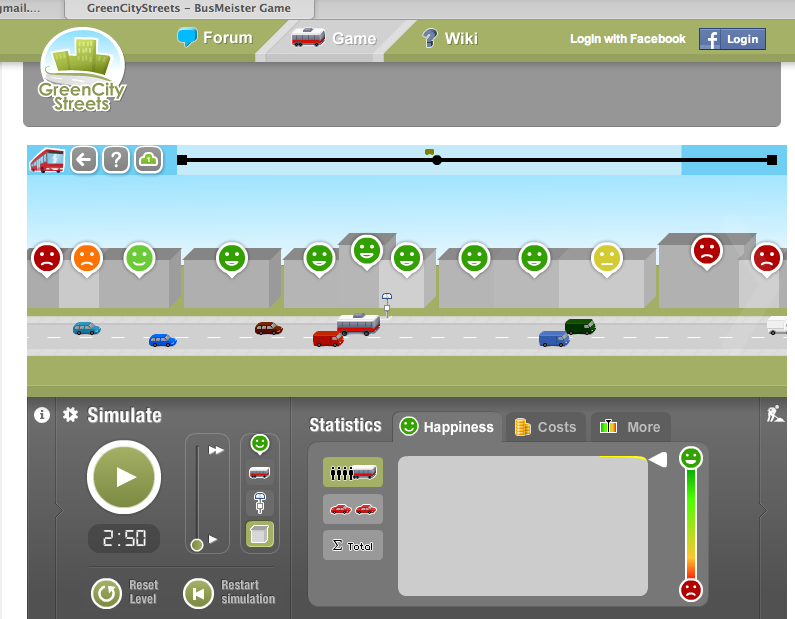Click the red sad face on tall building

point(707,252)
